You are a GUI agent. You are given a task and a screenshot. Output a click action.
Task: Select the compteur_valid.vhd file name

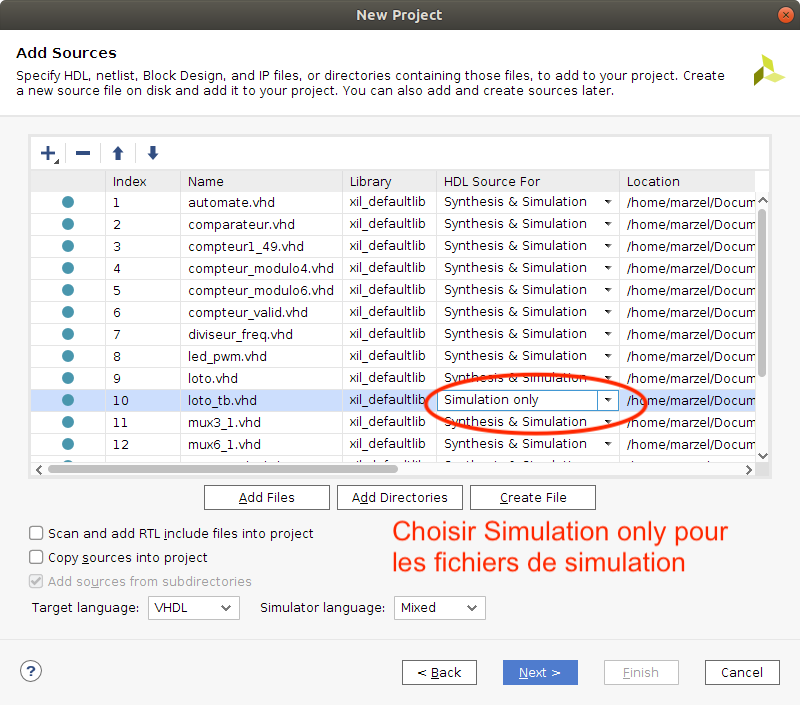click(247, 312)
